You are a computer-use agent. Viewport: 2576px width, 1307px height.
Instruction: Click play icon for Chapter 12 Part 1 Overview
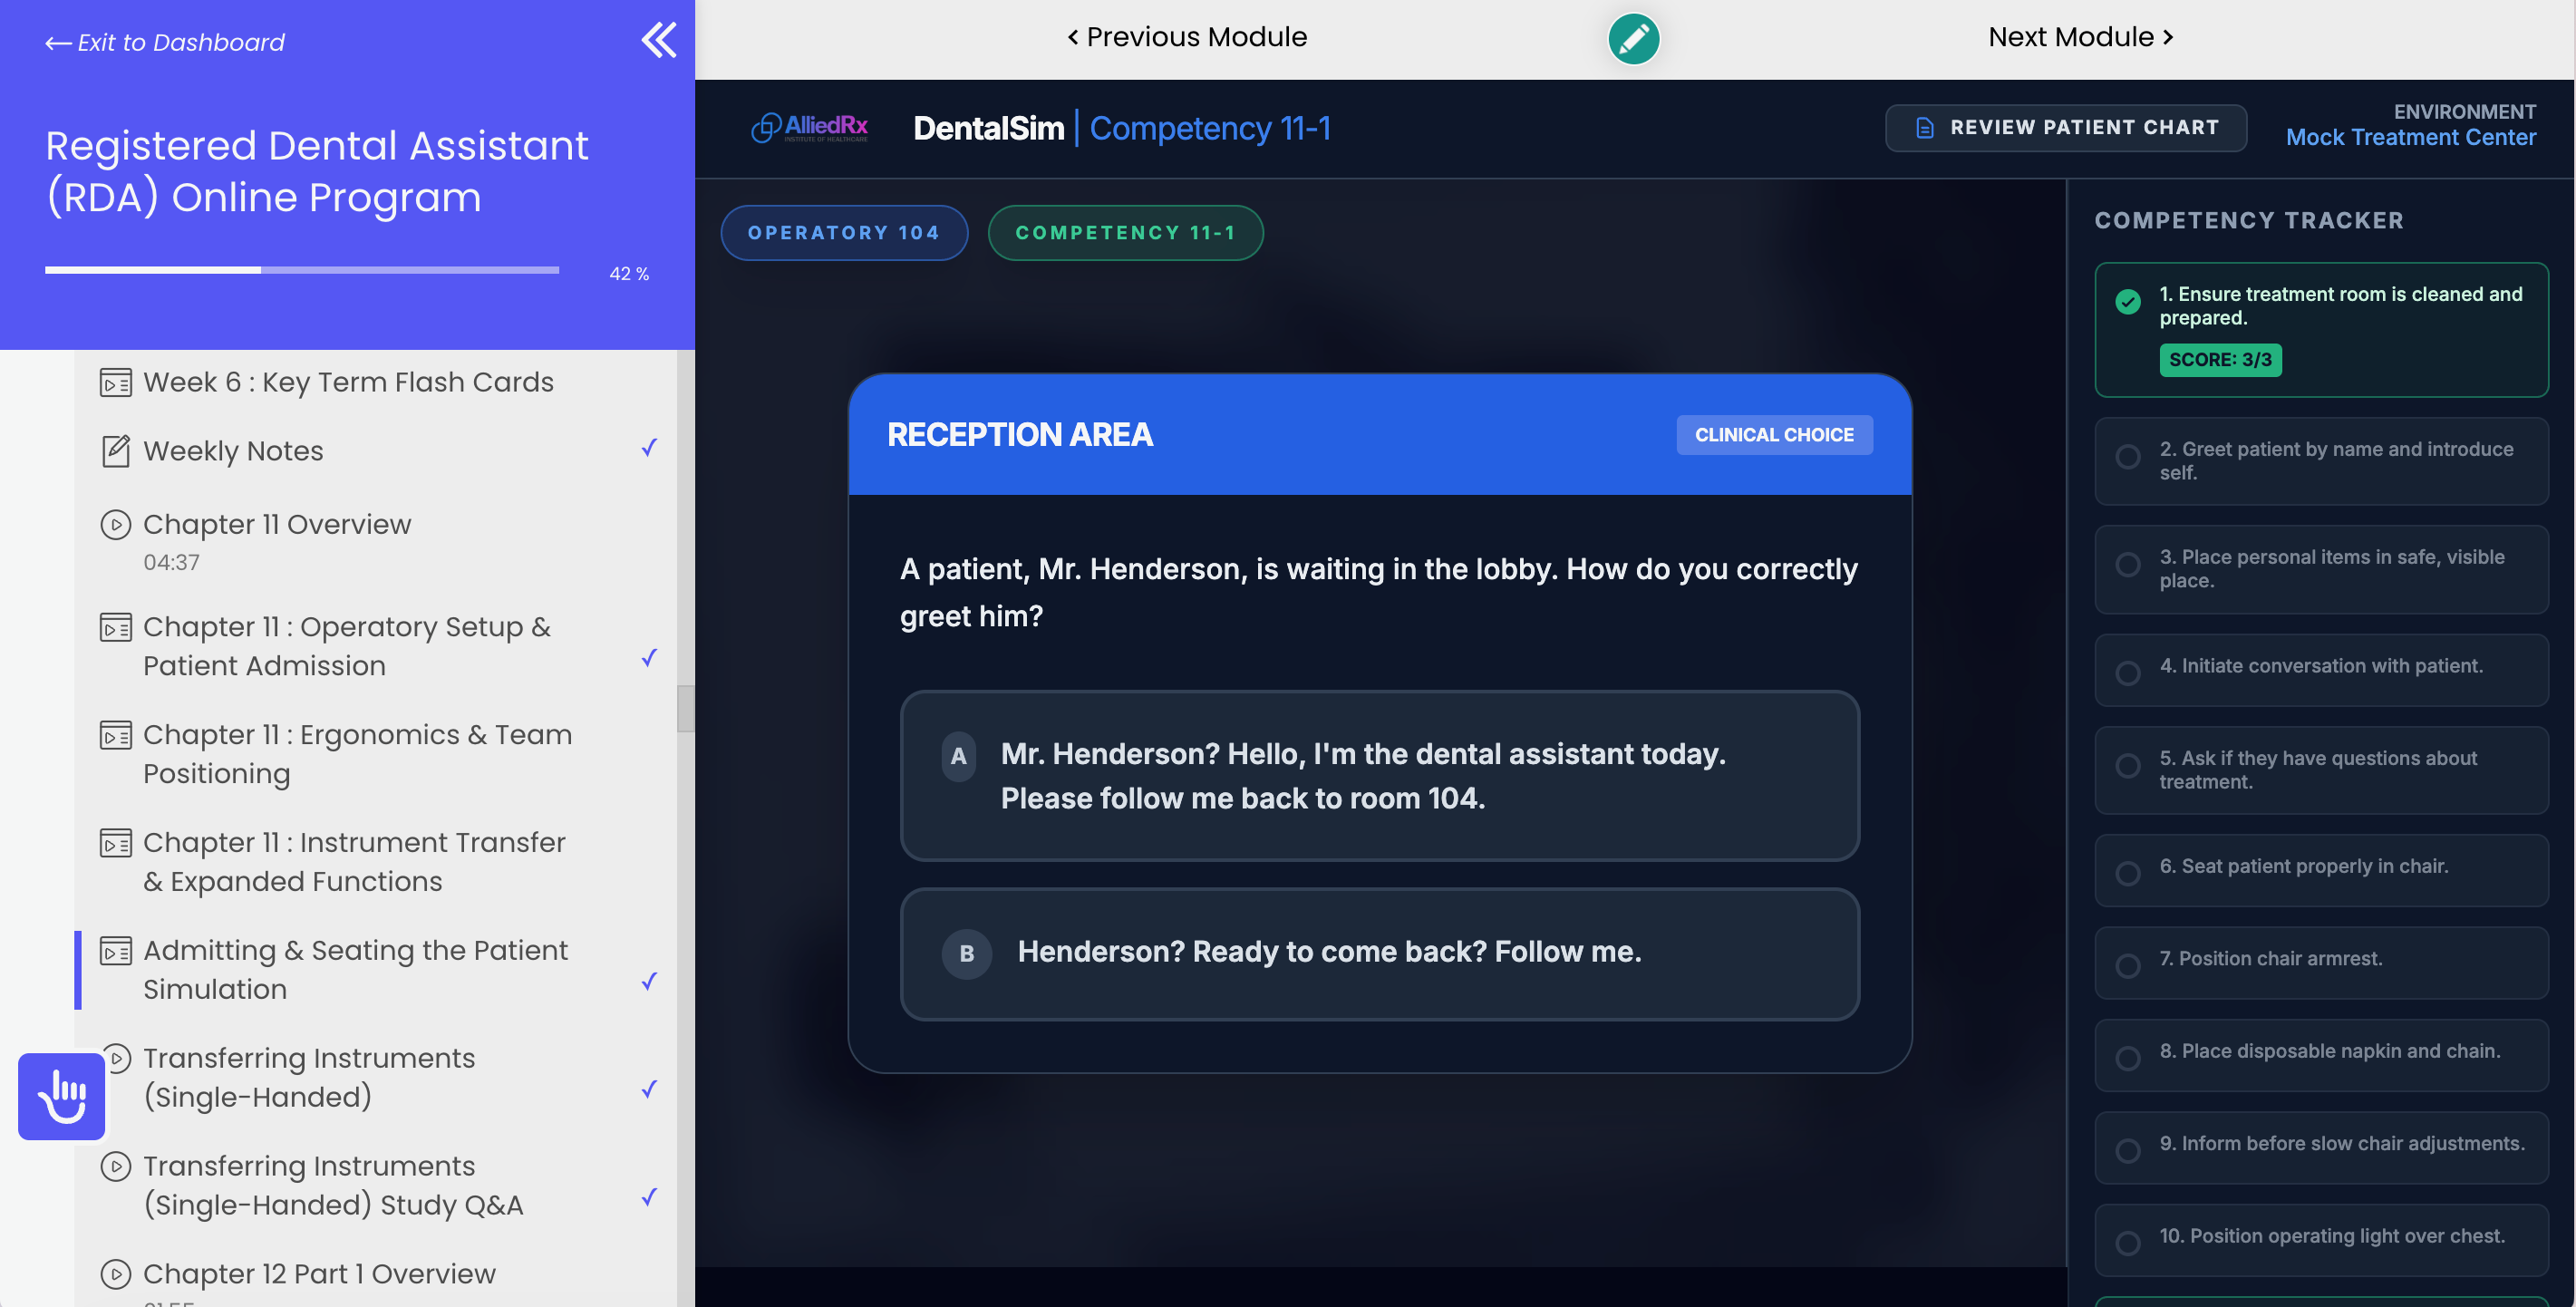click(116, 1273)
